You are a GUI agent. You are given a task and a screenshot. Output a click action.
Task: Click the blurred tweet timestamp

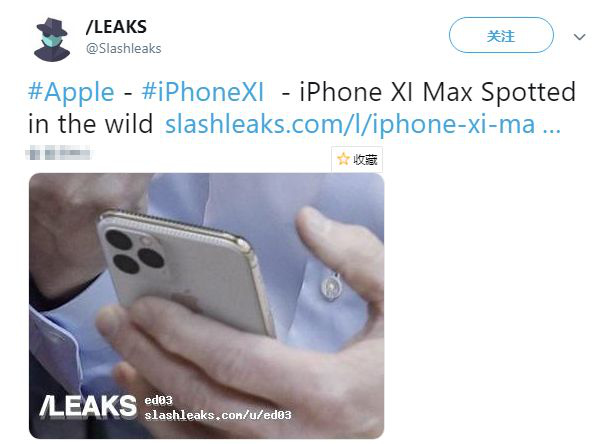pos(58,153)
